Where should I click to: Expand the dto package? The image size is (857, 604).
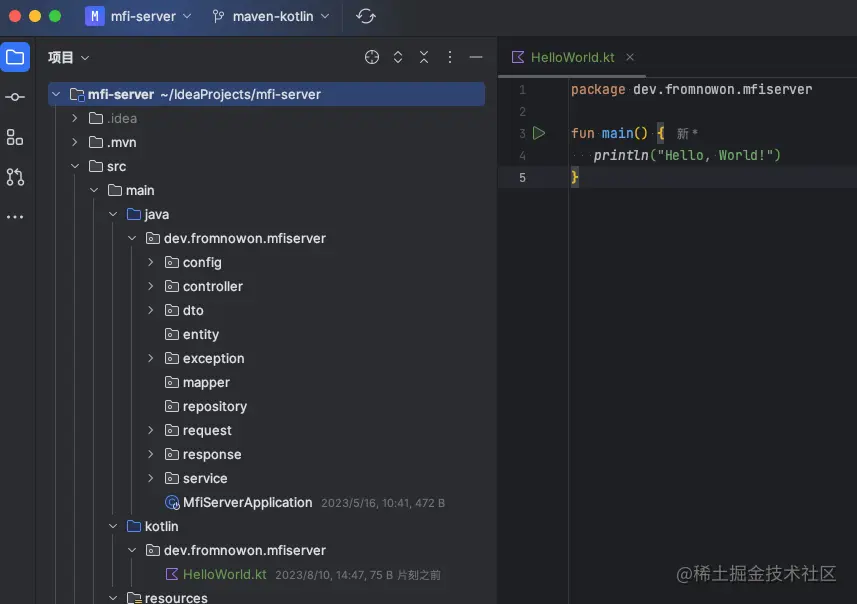pyautogui.click(x=151, y=310)
